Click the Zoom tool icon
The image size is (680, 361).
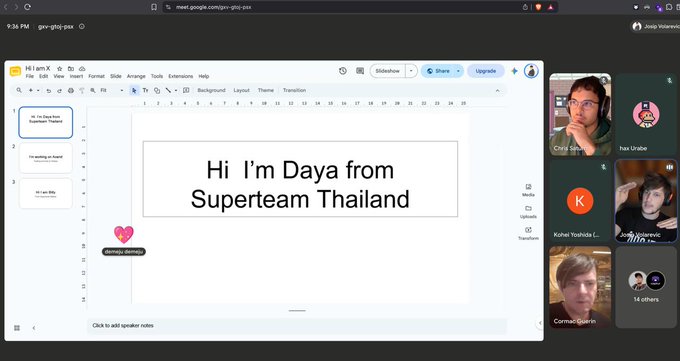coord(93,90)
